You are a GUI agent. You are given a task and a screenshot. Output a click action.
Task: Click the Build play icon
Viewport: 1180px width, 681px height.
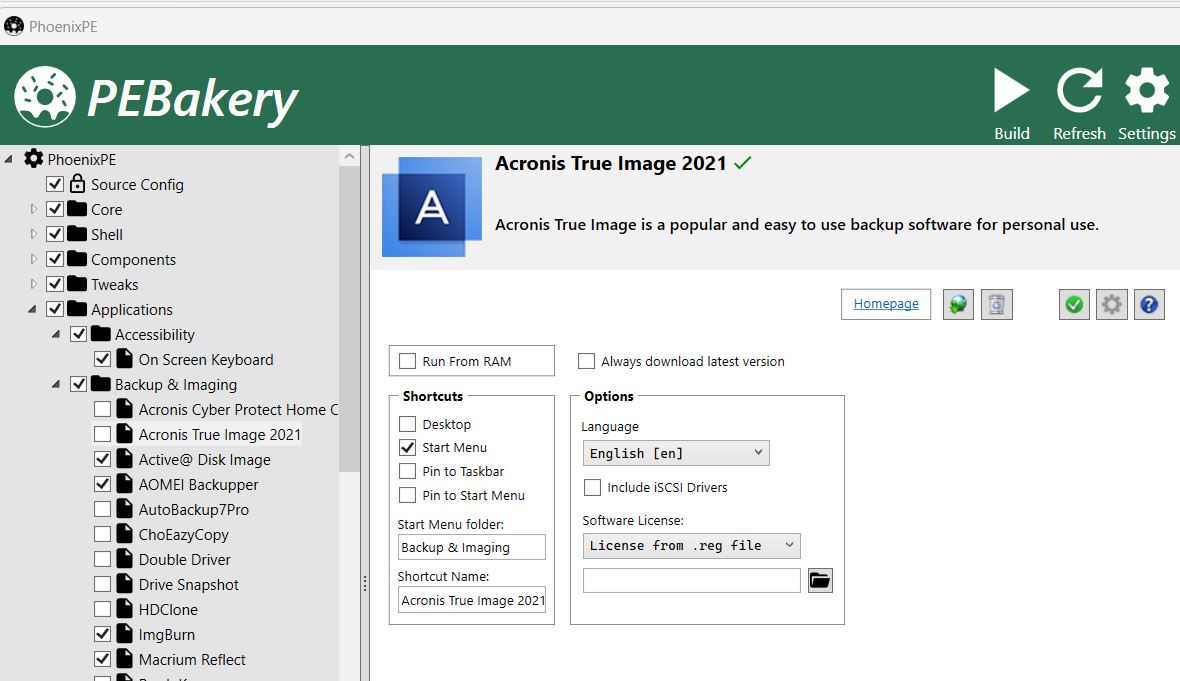(1011, 93)
